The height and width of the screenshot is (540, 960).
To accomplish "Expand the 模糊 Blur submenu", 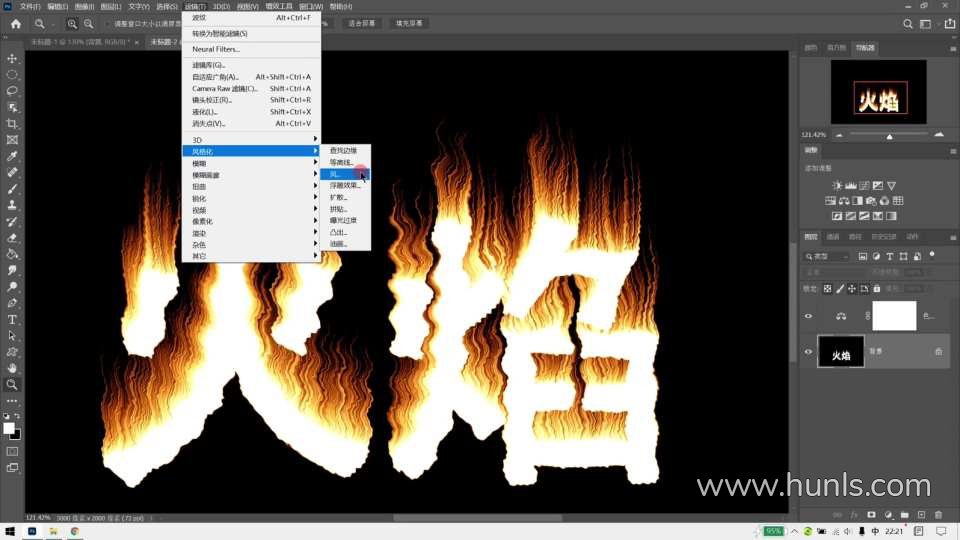I will pyautogui.click(x=251, y=163).
